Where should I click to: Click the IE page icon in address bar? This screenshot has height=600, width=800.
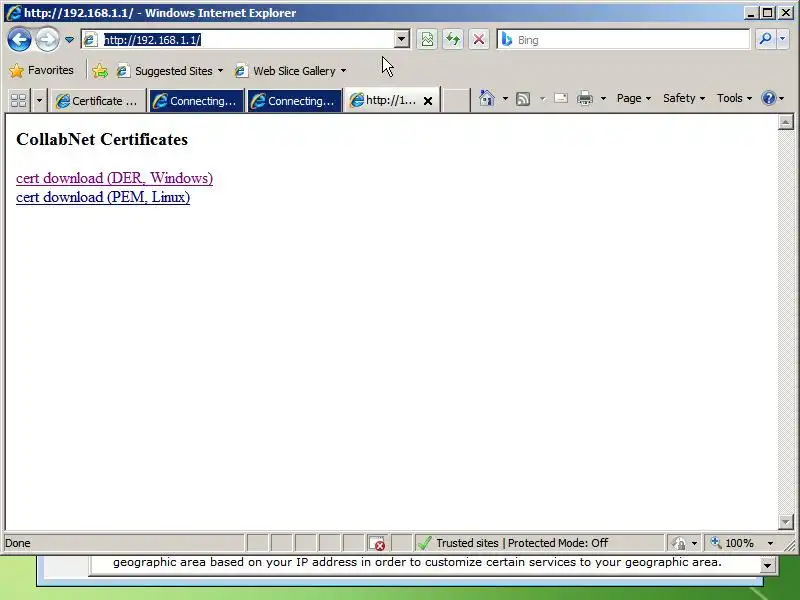pos(90,39)
